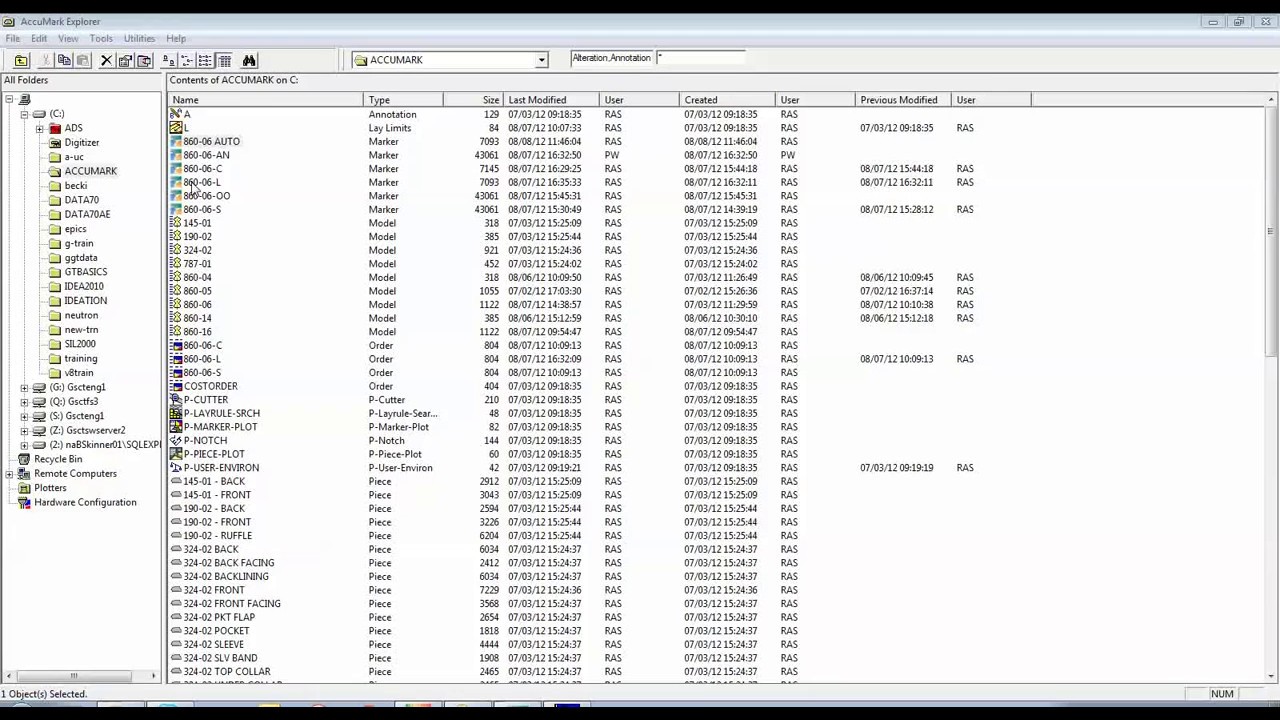
Task: Open the File menu
Action: pos(13,38)
